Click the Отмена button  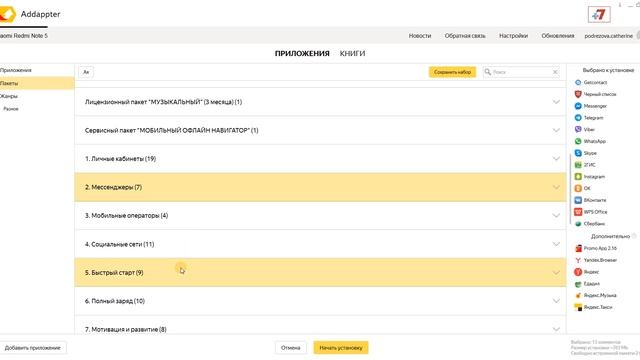[291, 348]
